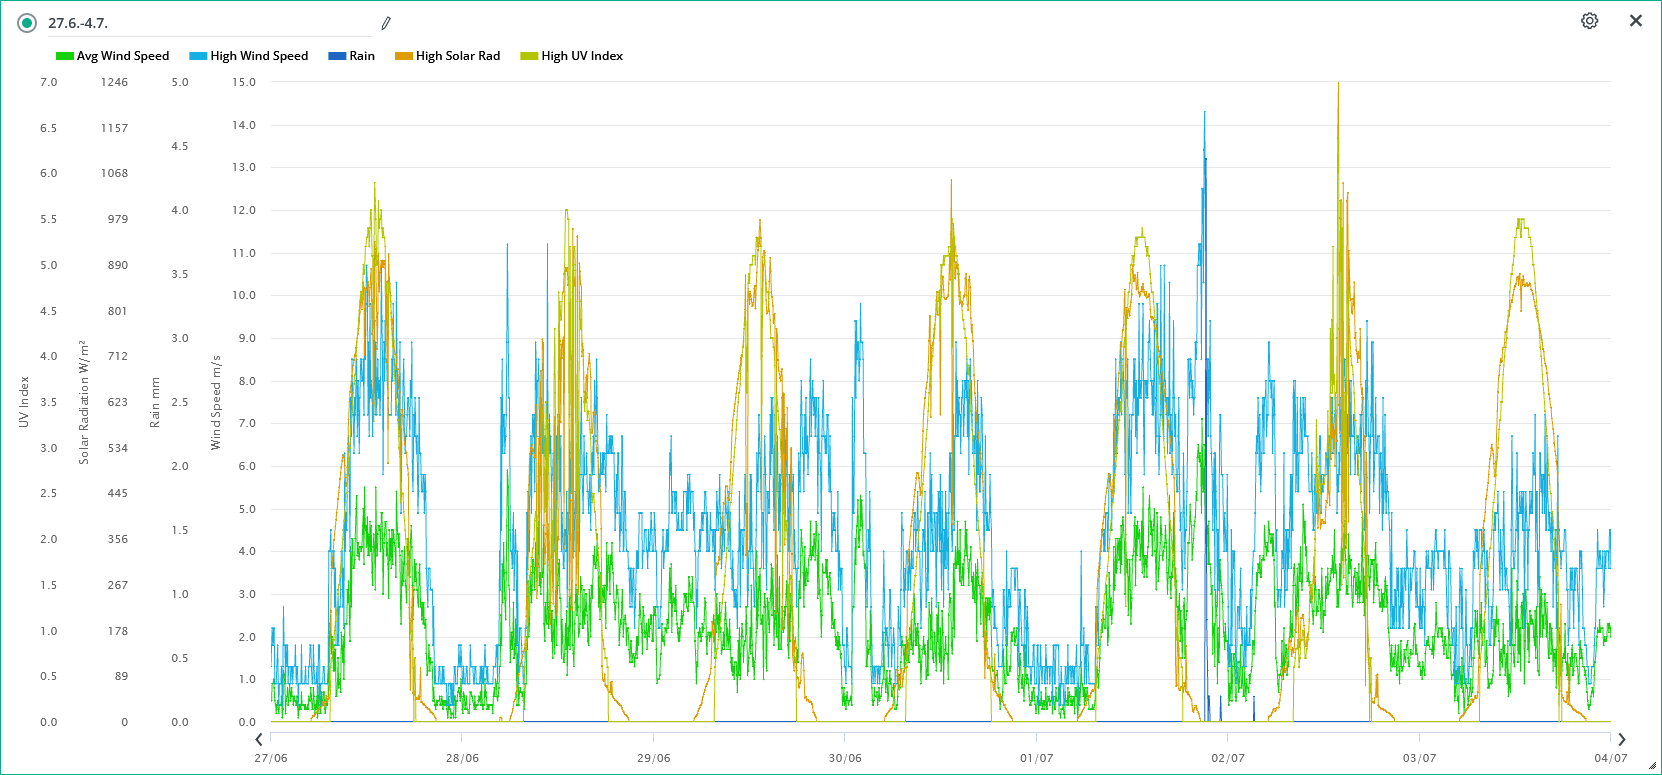The image size is (1662, 775).
Task: Close the chart panel with X
Action: (x=1636, y=21)
